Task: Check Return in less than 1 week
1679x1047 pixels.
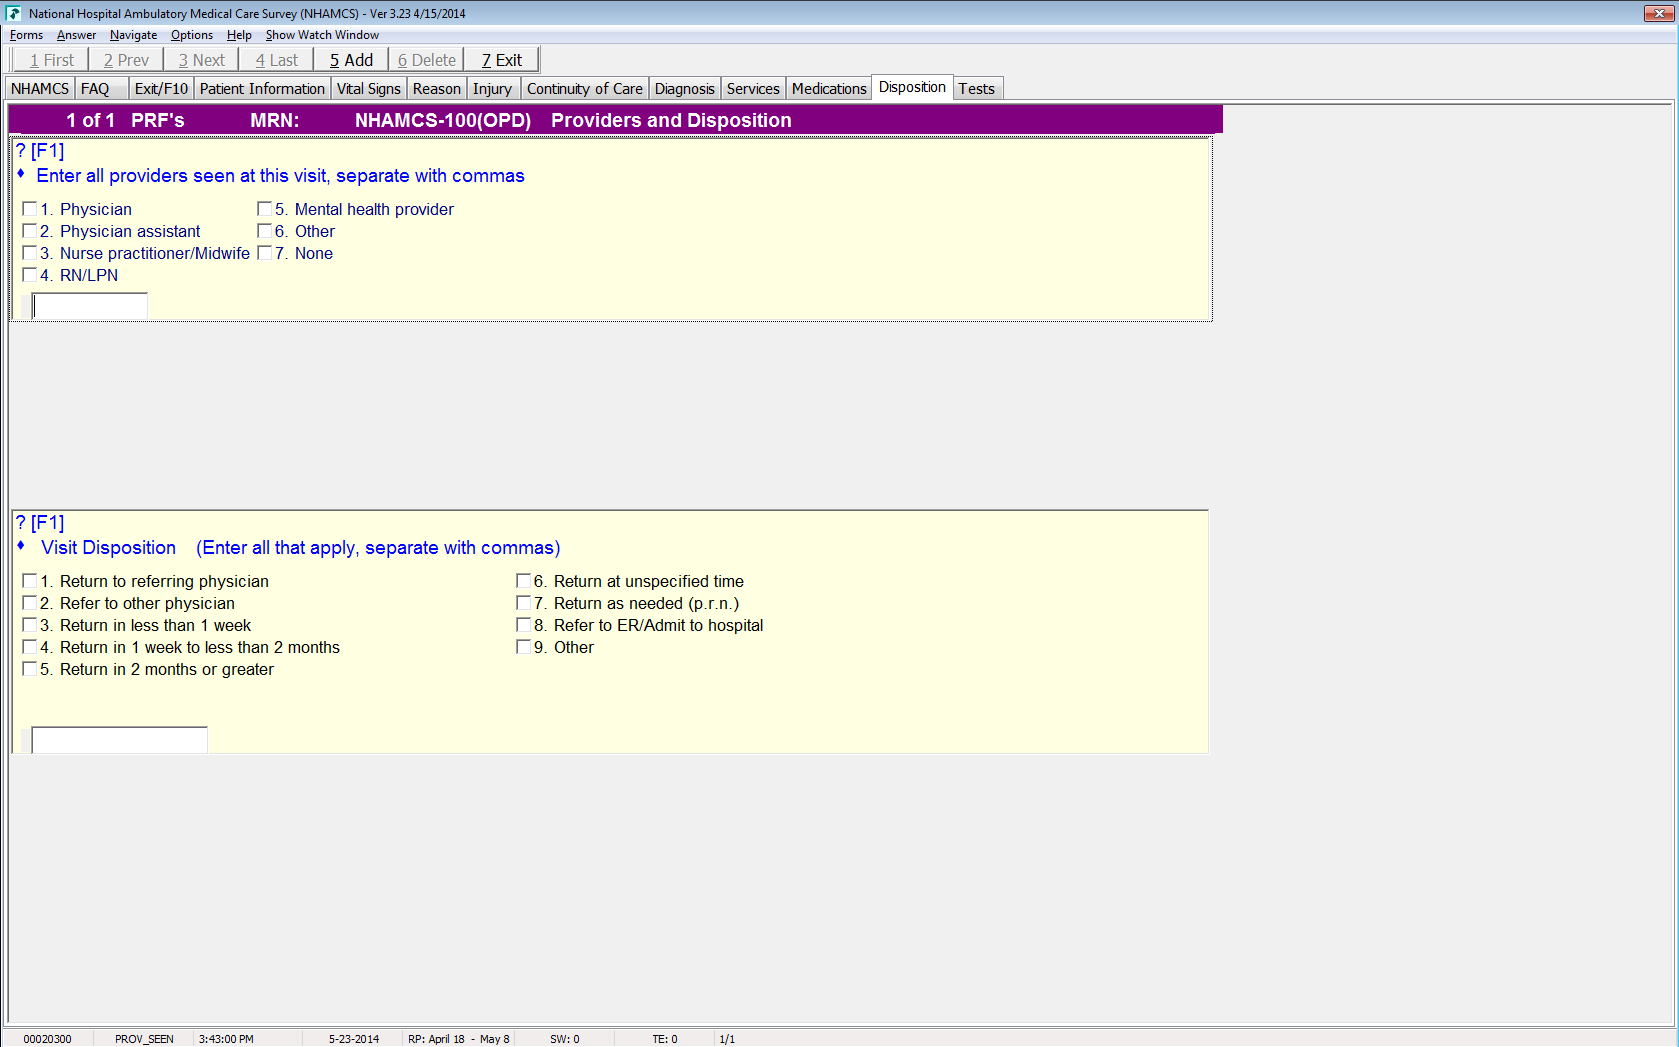Action: coord(30,625)
